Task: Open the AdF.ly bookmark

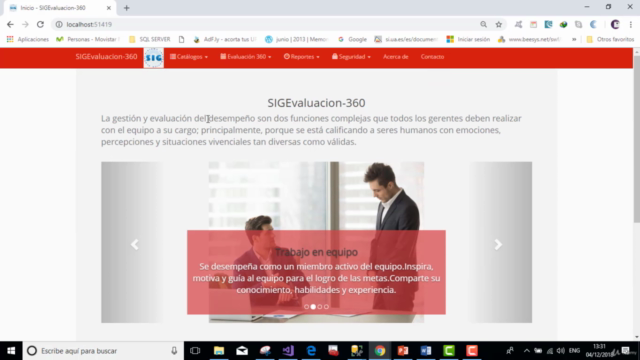Action: click(225, 39)
